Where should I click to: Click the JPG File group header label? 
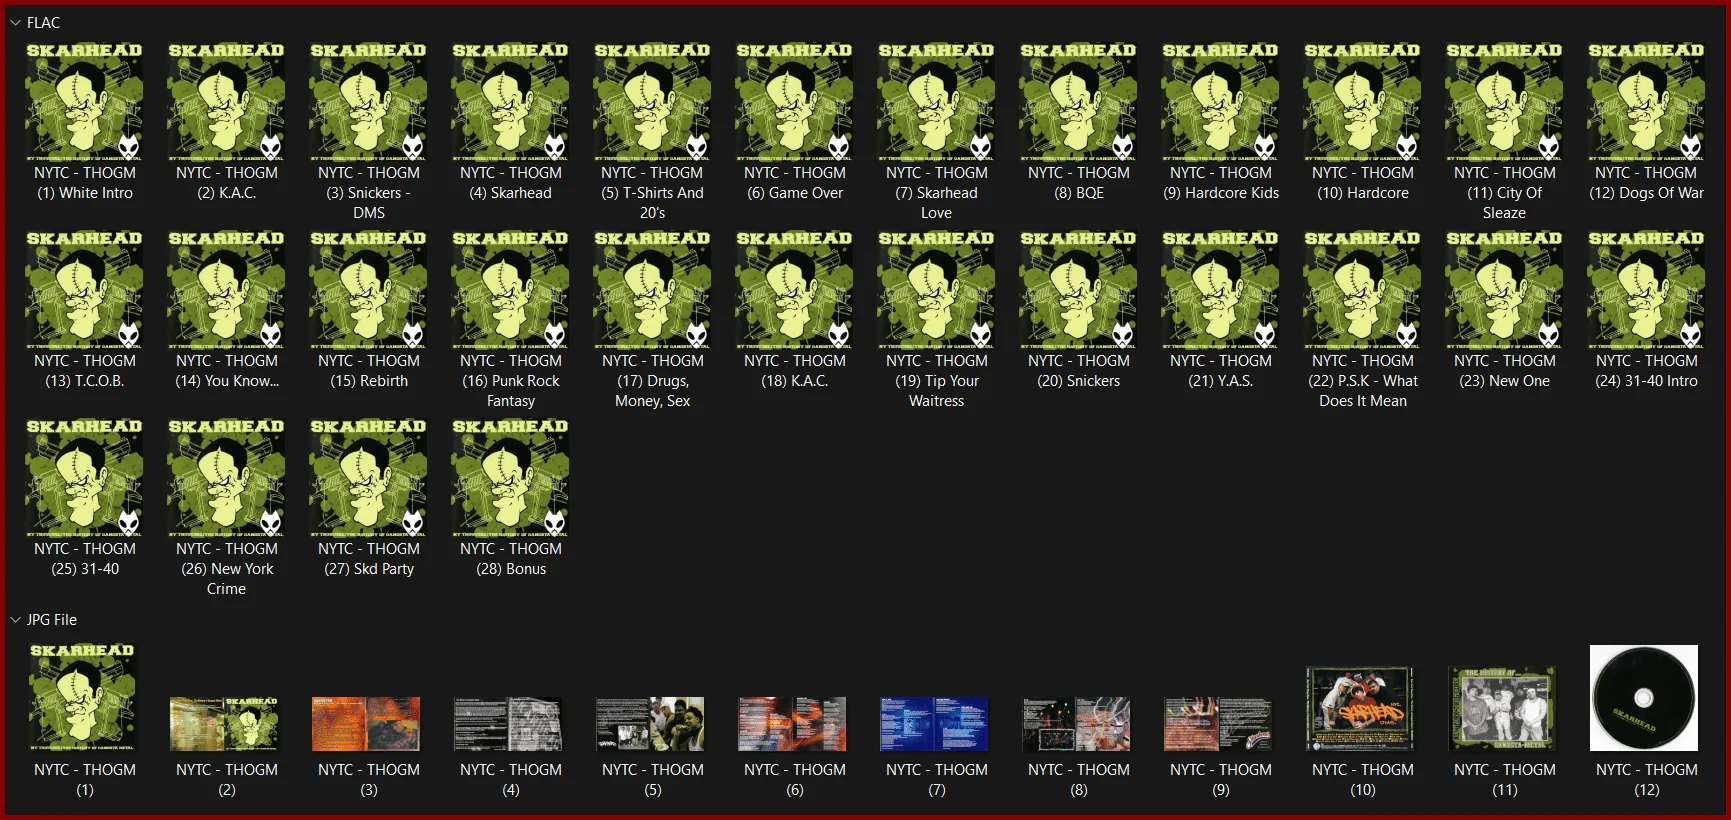point(52,620)
